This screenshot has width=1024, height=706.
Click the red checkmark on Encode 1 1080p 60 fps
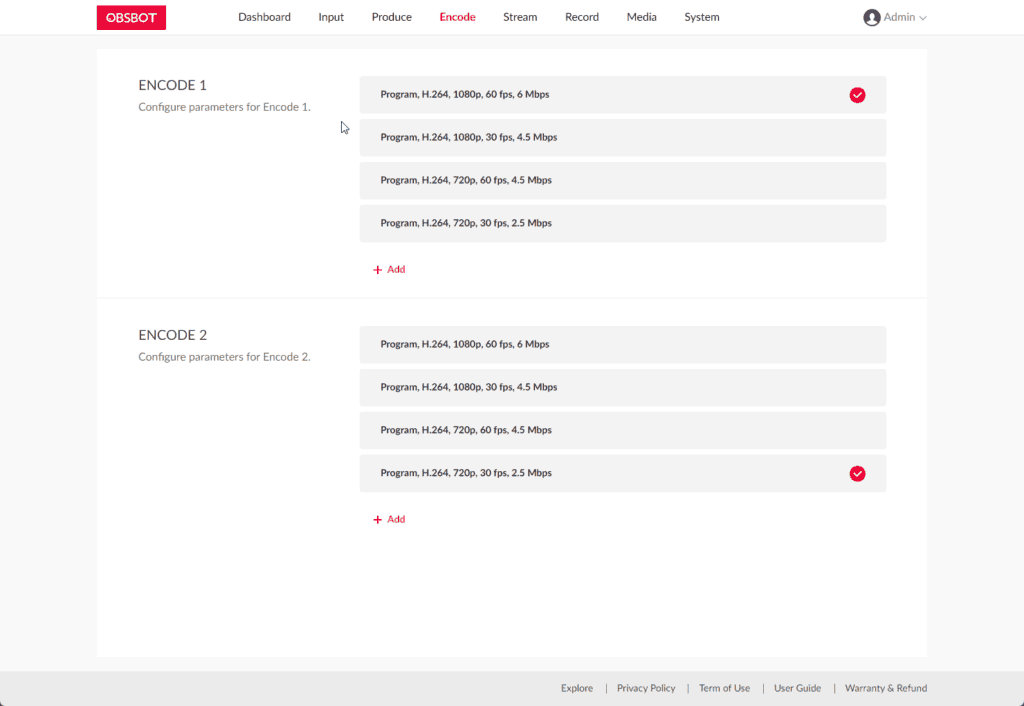[x=857, y=95]
